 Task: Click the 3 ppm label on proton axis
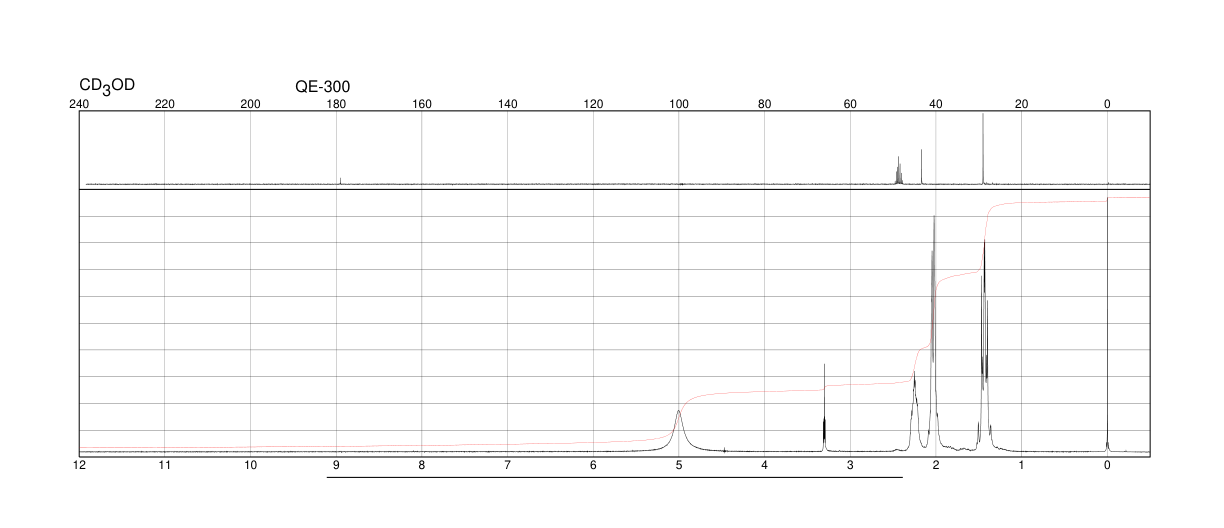[850, 466]
